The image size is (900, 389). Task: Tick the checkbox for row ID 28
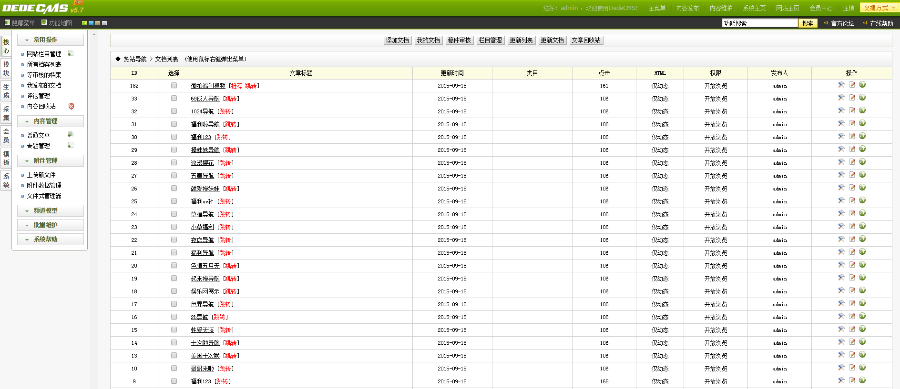click(174, 162)
